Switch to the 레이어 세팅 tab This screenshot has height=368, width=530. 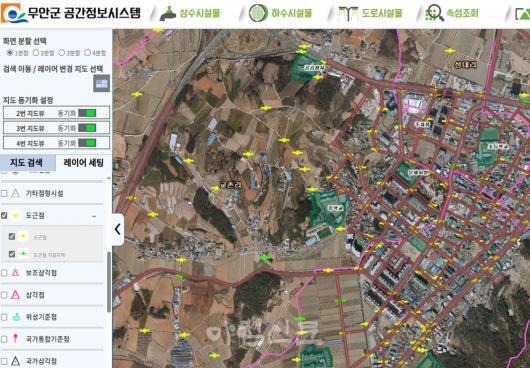pos(83,163)
